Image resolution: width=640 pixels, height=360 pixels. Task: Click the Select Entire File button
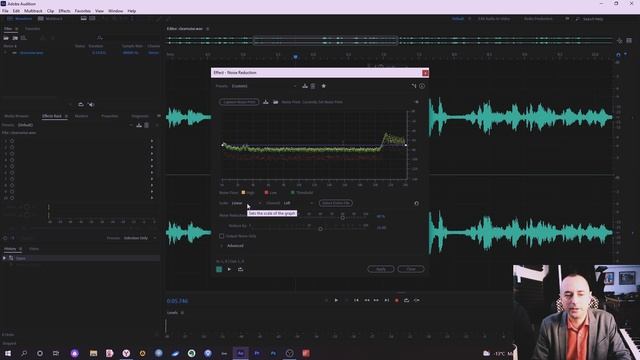tap(336, 203)
